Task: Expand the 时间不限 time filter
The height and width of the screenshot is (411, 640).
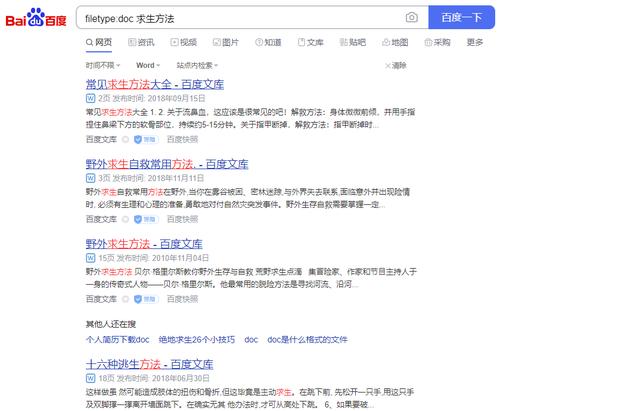Action: [x=103, y=65]
